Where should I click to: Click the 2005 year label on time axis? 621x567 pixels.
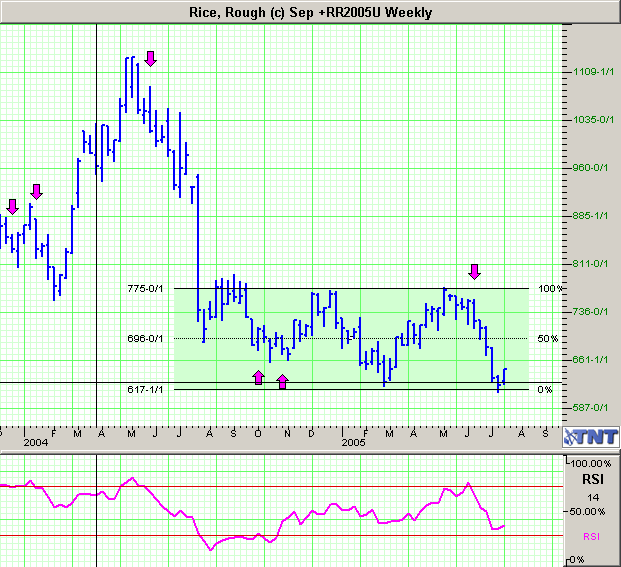point(352,441)
